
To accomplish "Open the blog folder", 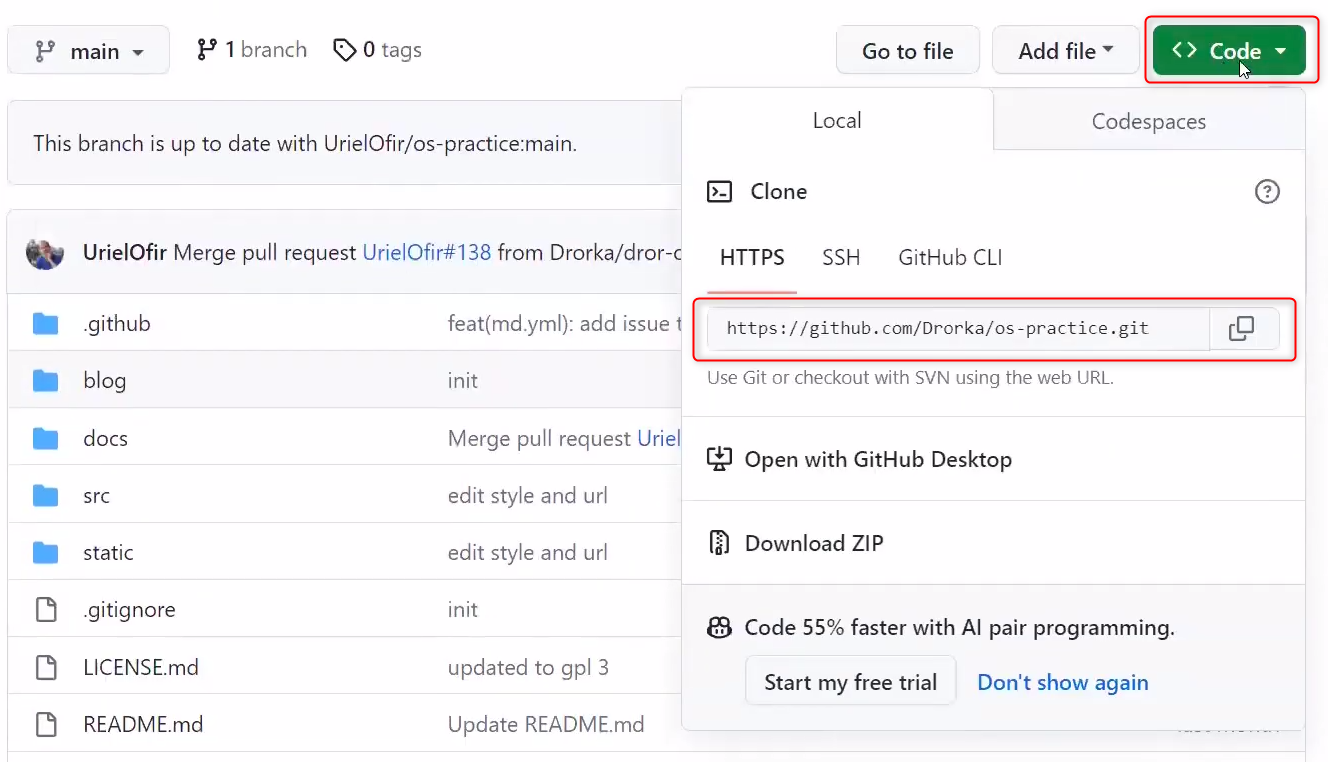I will (x=105, y=381).
